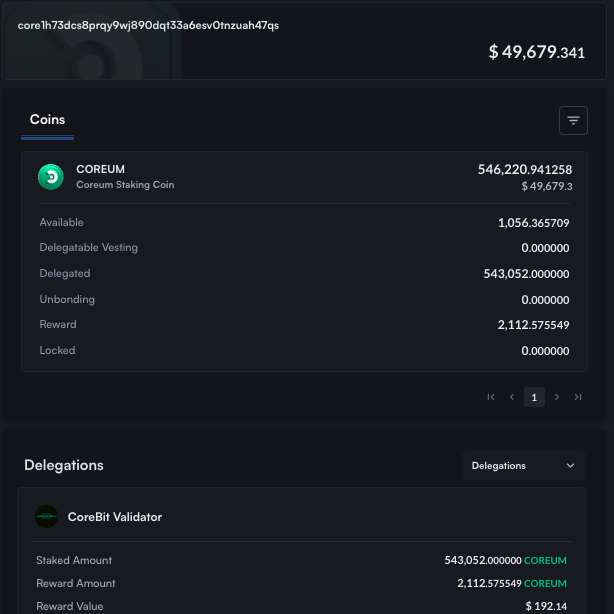The height and width of the screenshot is (614, 614).
Task: Go to last page of coins
Action: [578, 397]
